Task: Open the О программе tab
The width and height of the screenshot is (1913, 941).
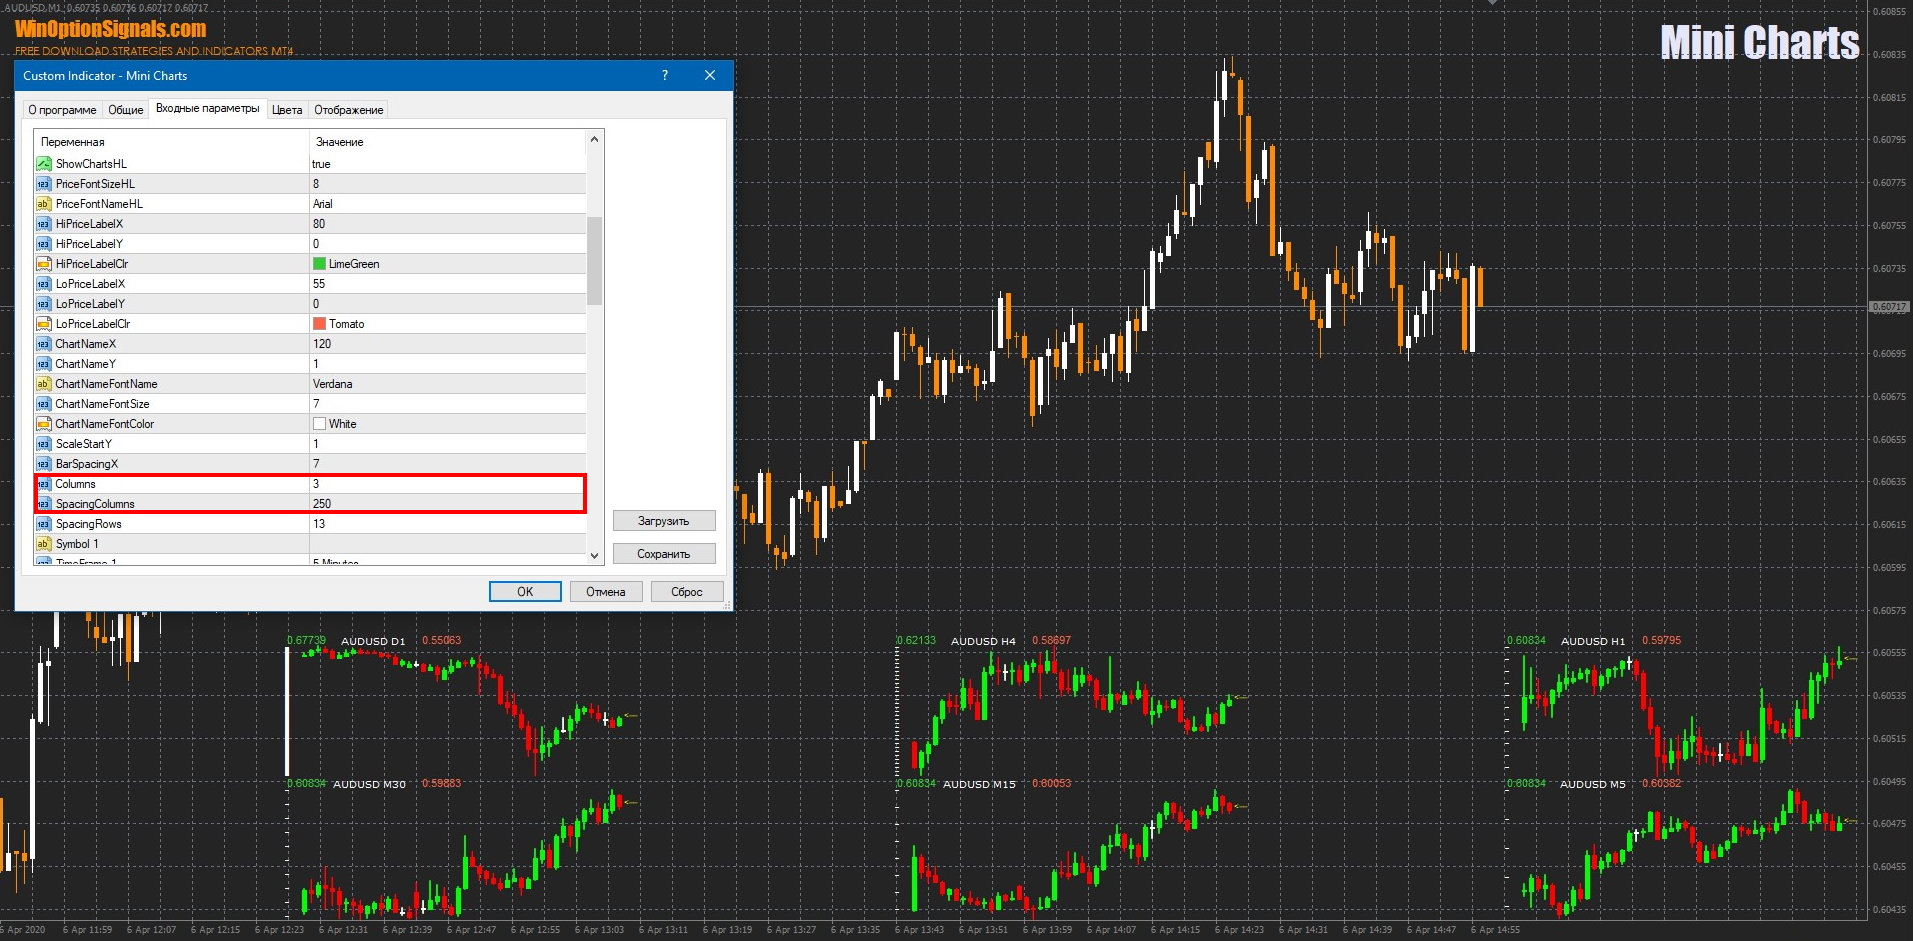Action: click(62, 110)
